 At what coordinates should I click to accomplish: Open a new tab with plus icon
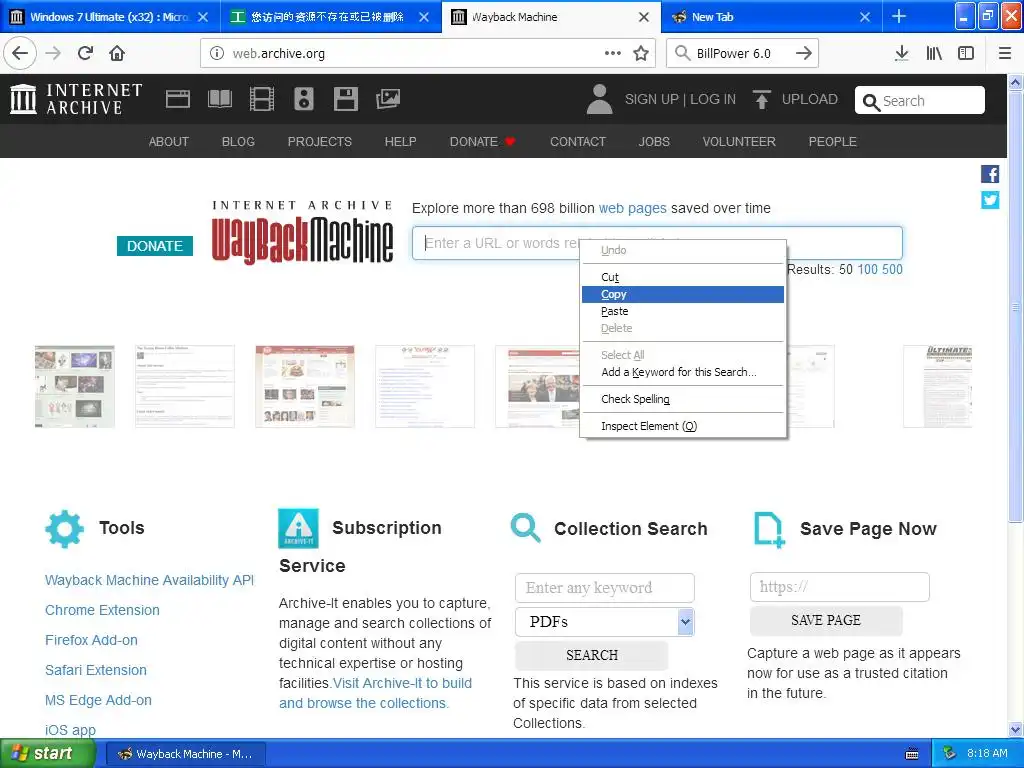pos(899,16)
